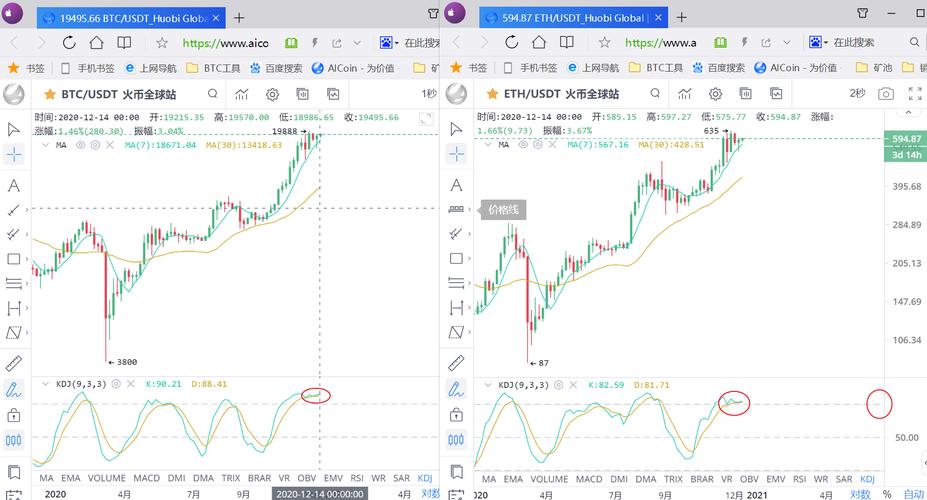This screenshot has height=500, width=927.
Task: Open the 2秒 refresh interval dropdown
Action: pyautogui.click(x=858, y=93)
